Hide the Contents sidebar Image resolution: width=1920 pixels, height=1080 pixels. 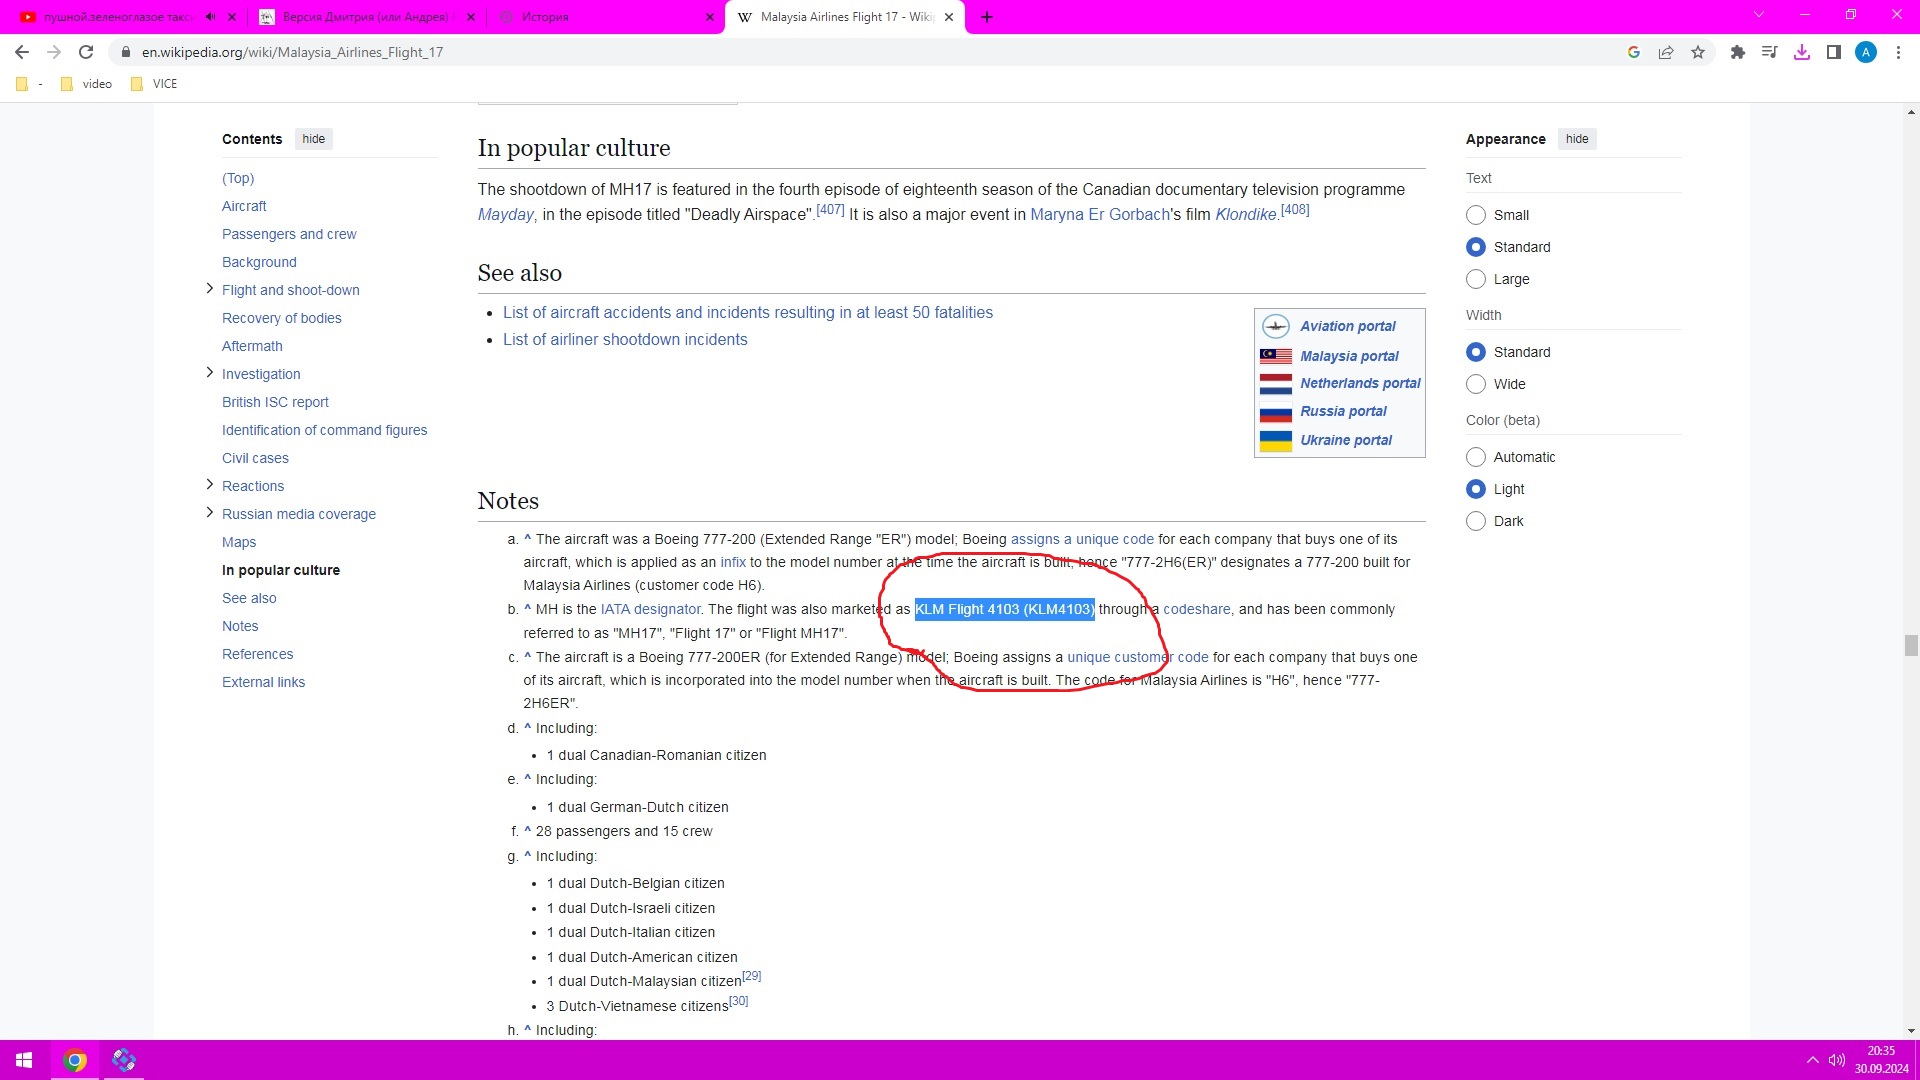[314, 139]
